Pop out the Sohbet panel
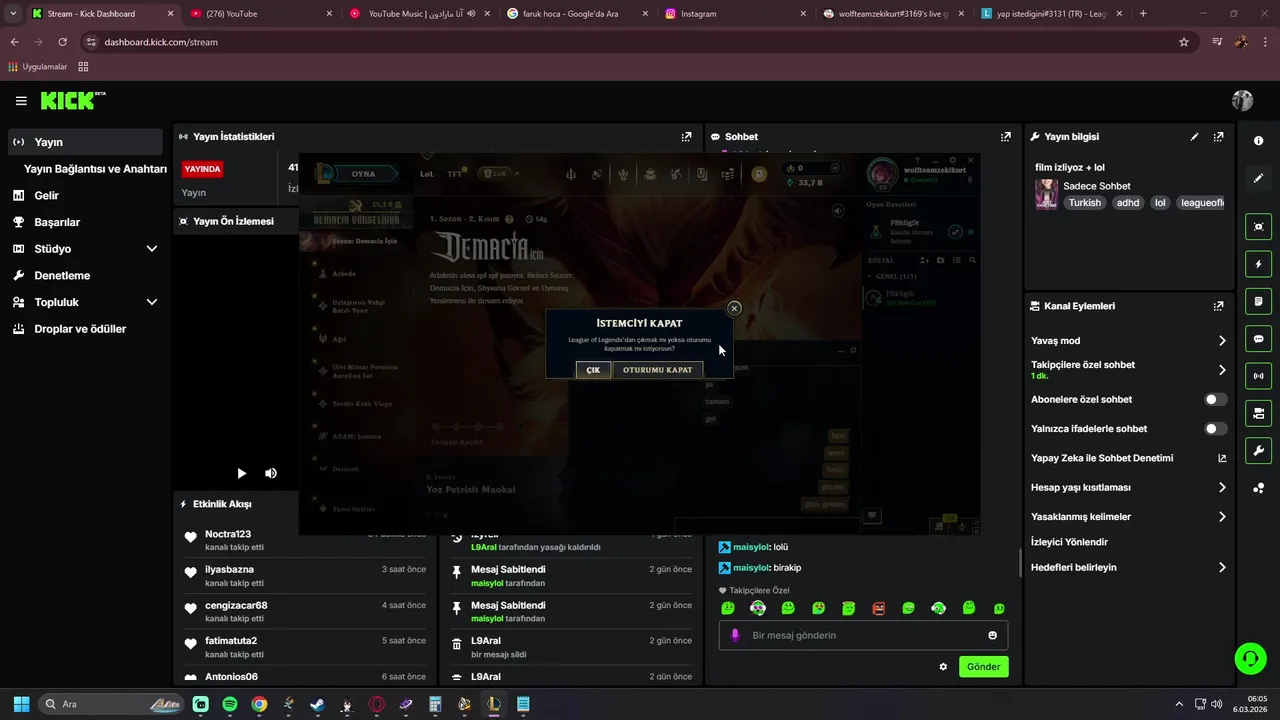 click(1005, 137)
